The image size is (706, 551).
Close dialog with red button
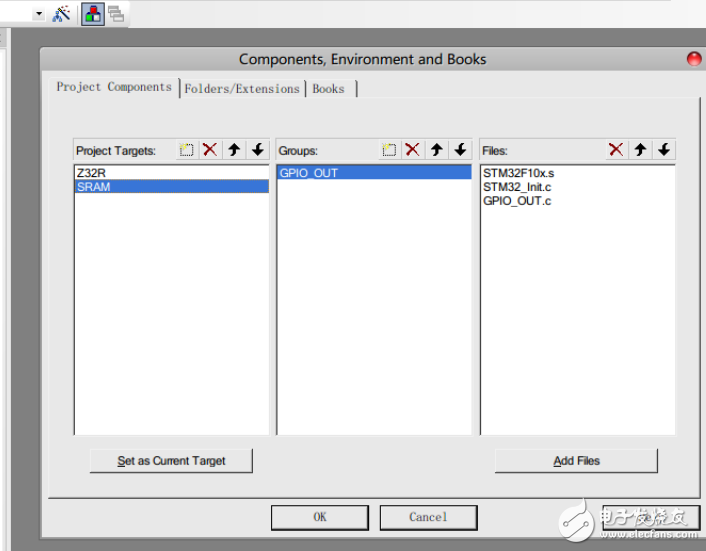[694, 59]
